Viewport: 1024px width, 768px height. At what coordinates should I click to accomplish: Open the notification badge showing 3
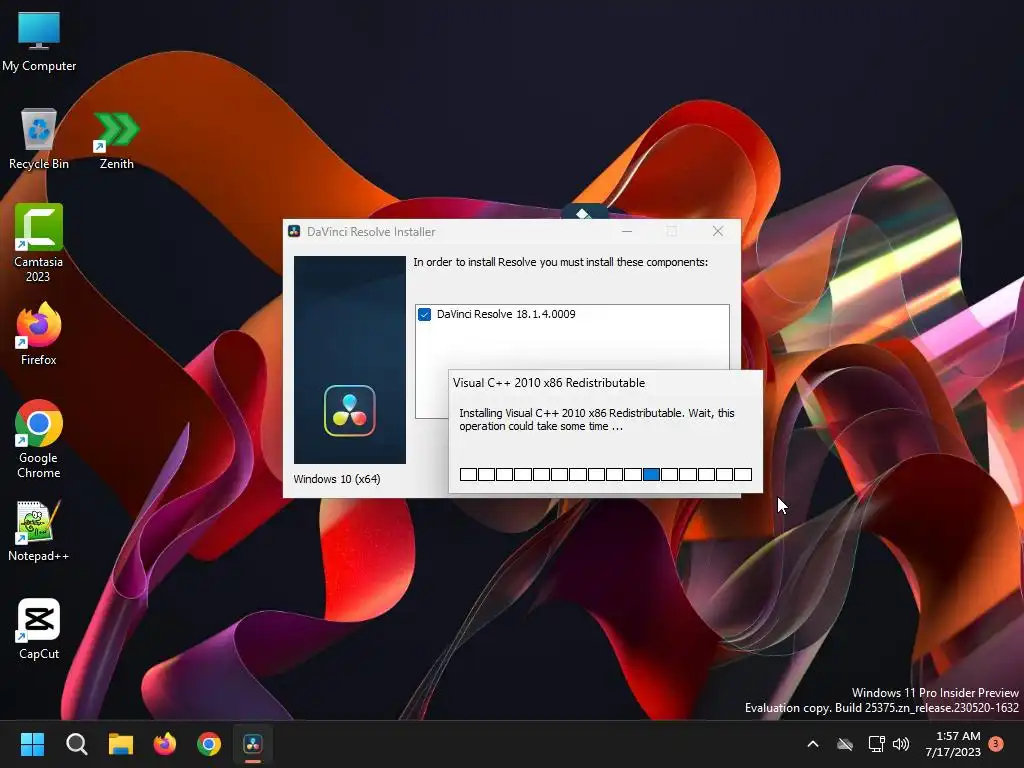click(x=996, y=744)
